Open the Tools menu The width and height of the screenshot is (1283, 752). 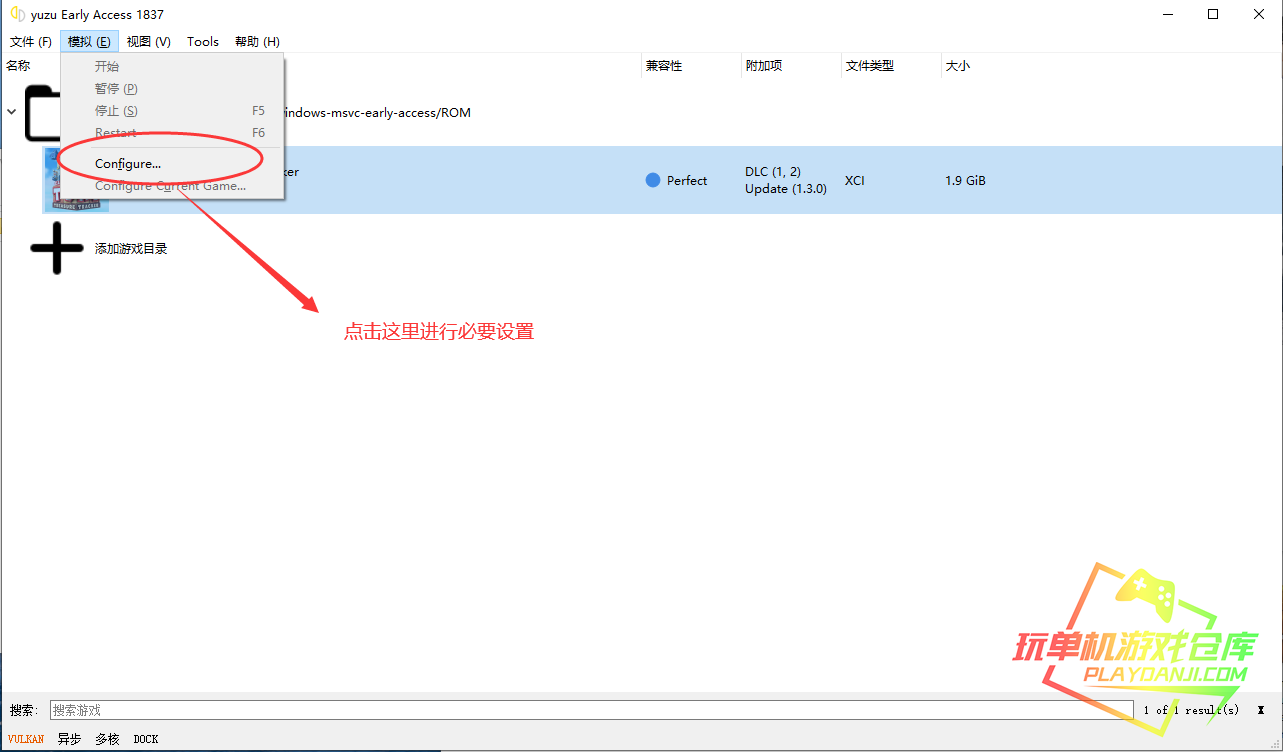(203, 41)
